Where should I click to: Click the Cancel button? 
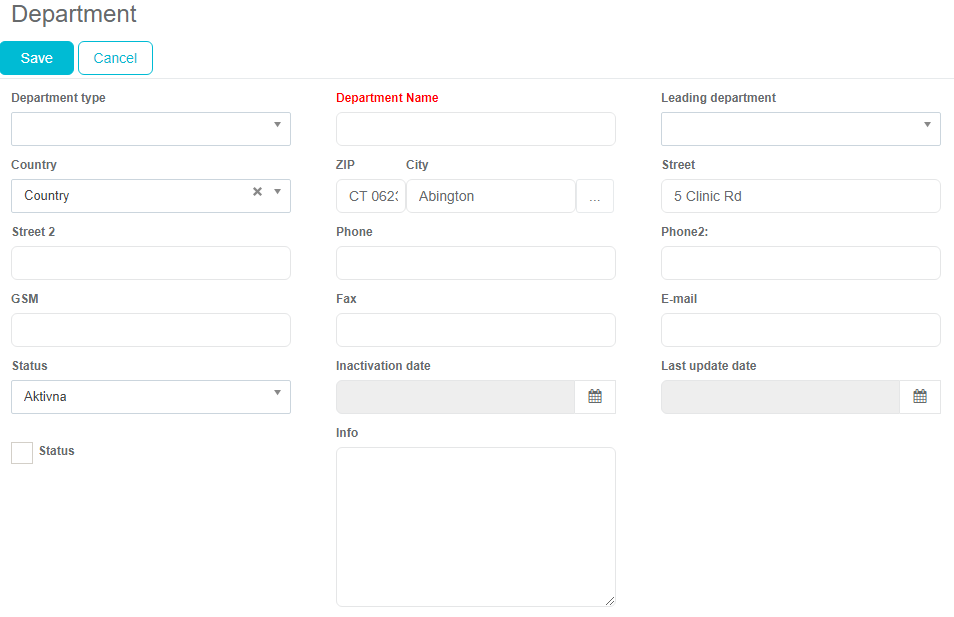coord(115,58)
